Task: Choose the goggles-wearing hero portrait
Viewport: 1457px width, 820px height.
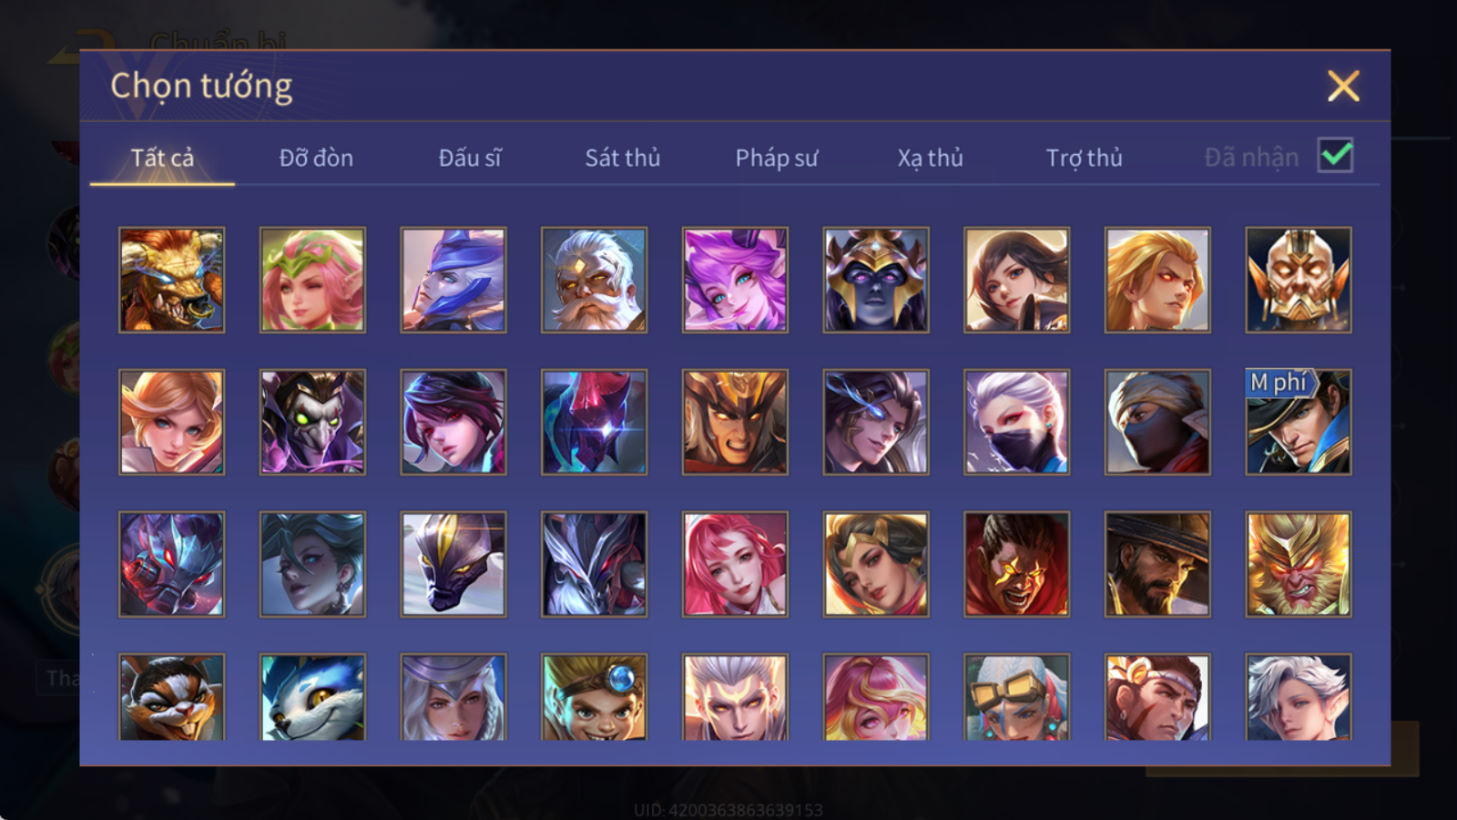Action: click(x=1016, y=697)
